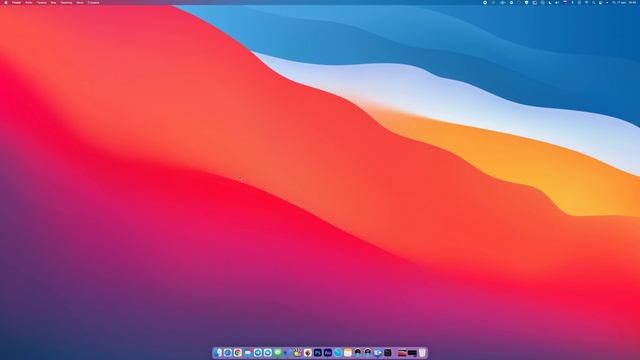The height and width of the screenshot is (360, 640).
Task: Launch Adobe After Effects from the Dock
Action: coord(328,353)
